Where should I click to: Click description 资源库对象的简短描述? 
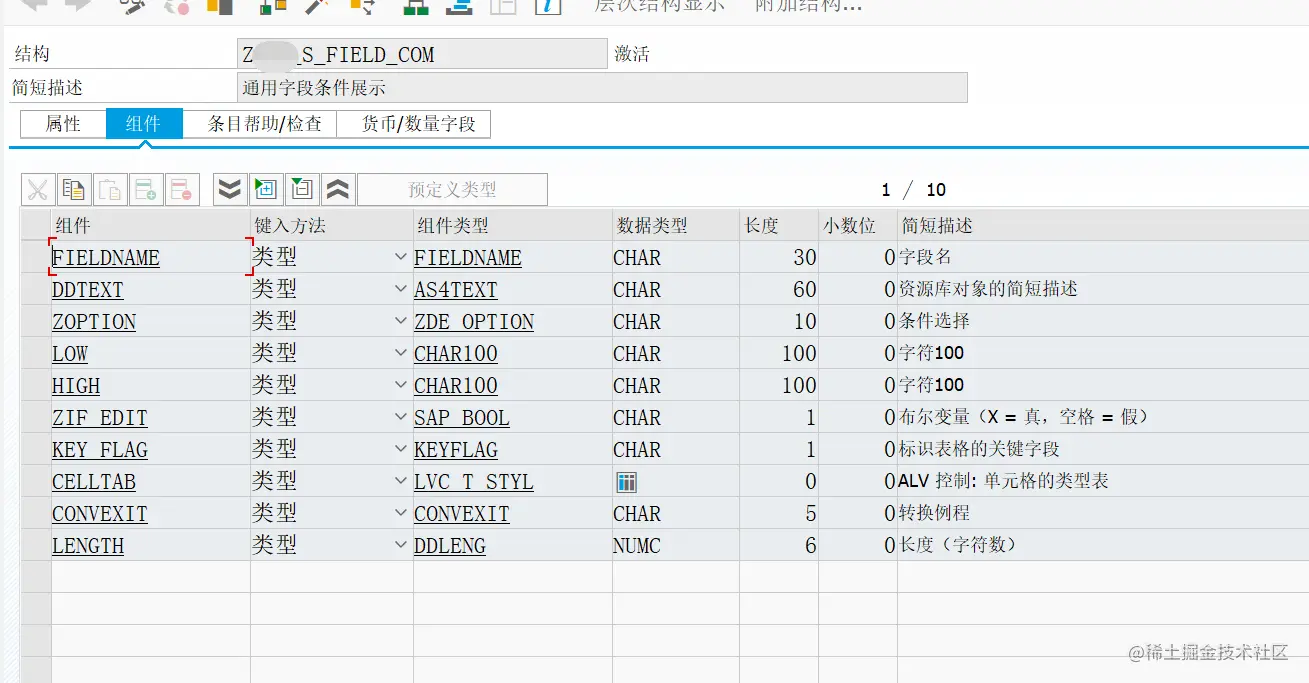[x=988, y=289]
